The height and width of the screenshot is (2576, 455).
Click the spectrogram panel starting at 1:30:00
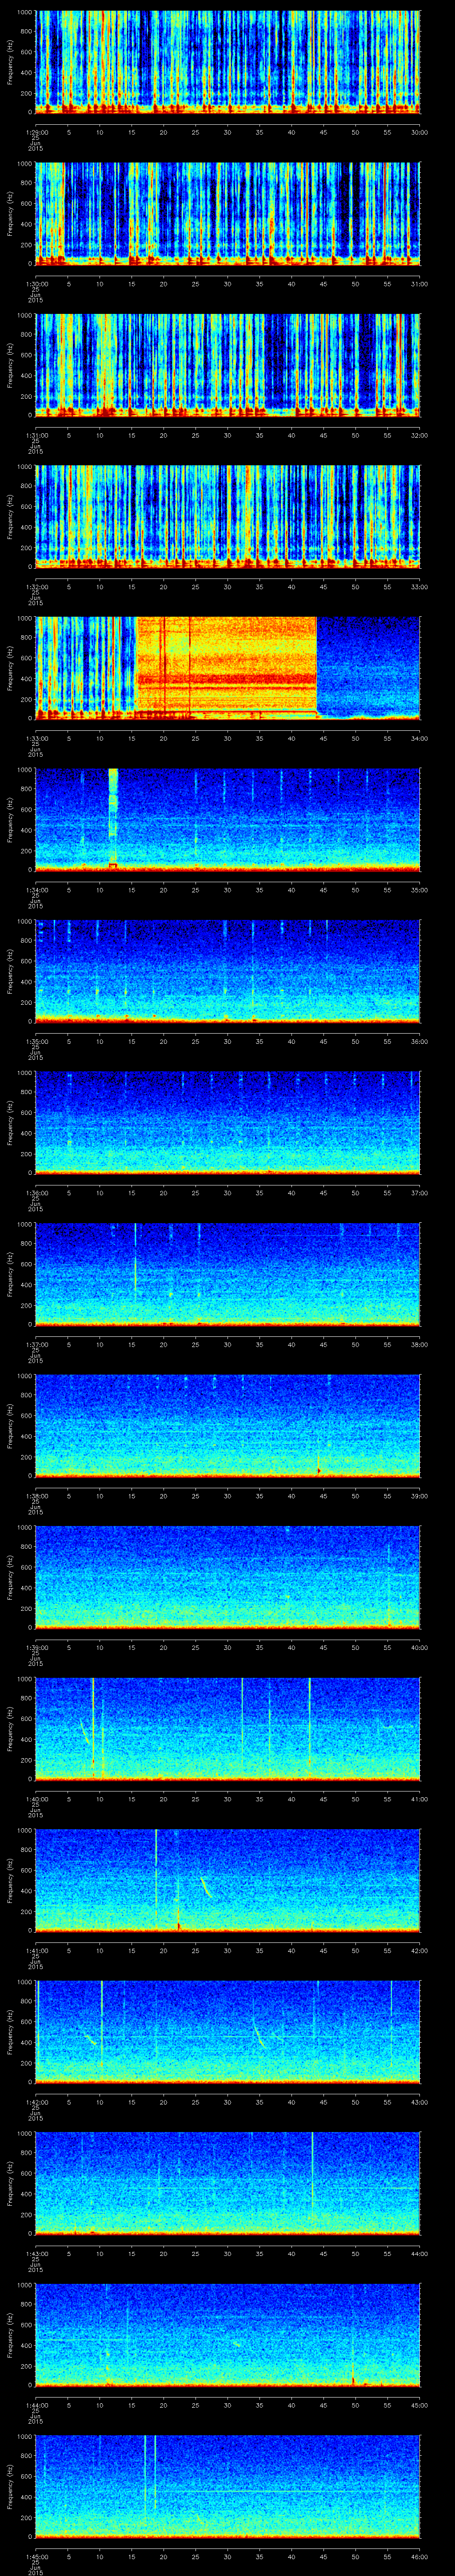pos(227,213)
